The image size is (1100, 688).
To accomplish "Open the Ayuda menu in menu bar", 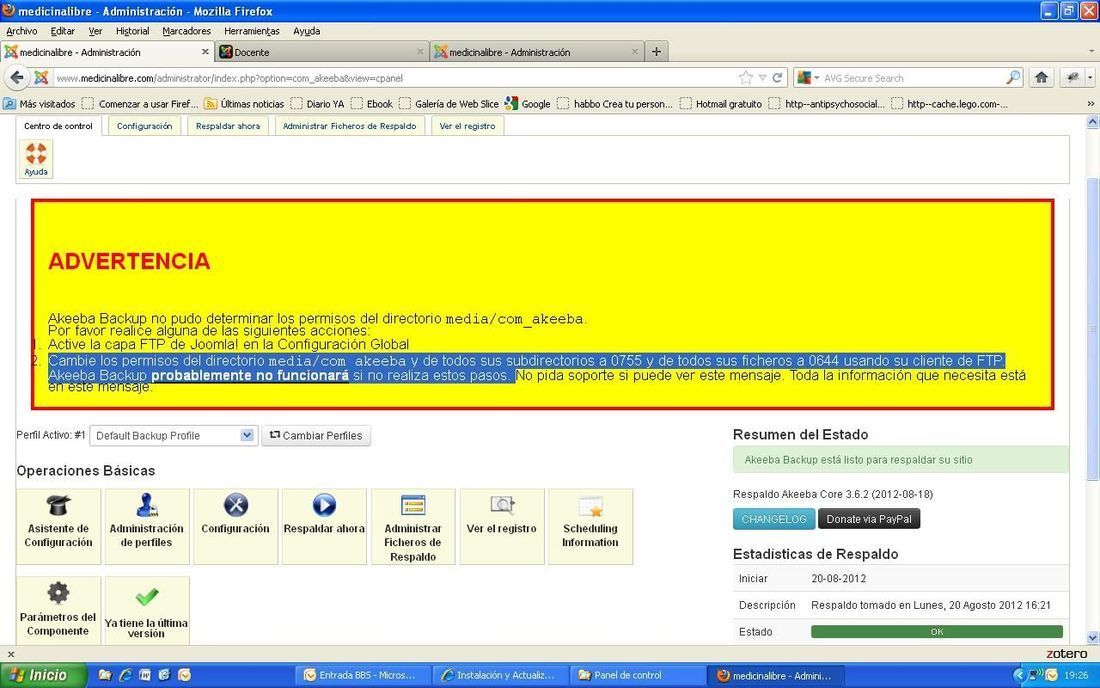I will (x=307, y=31).
